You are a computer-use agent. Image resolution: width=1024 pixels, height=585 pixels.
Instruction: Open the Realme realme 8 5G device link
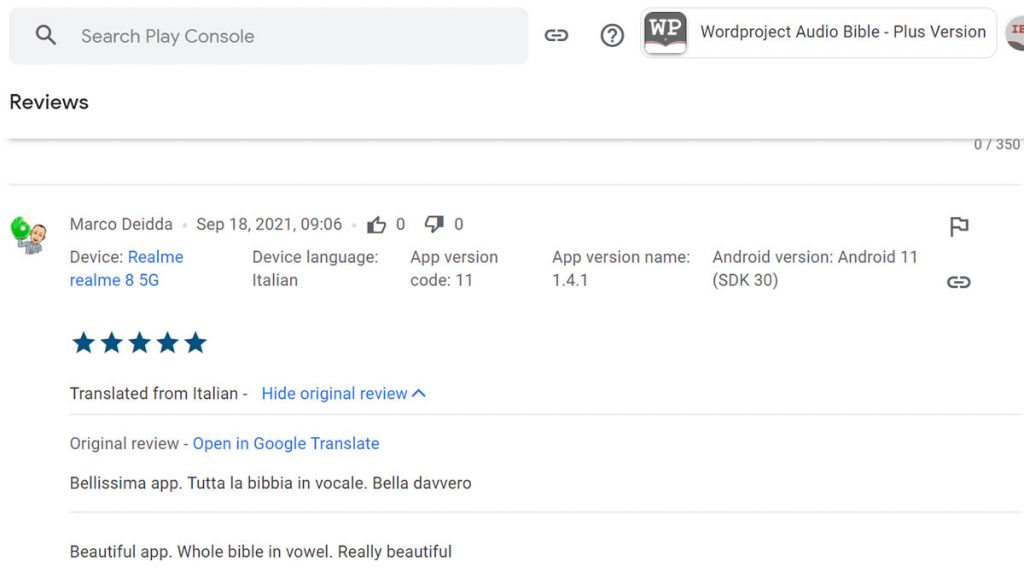[126, 269]
